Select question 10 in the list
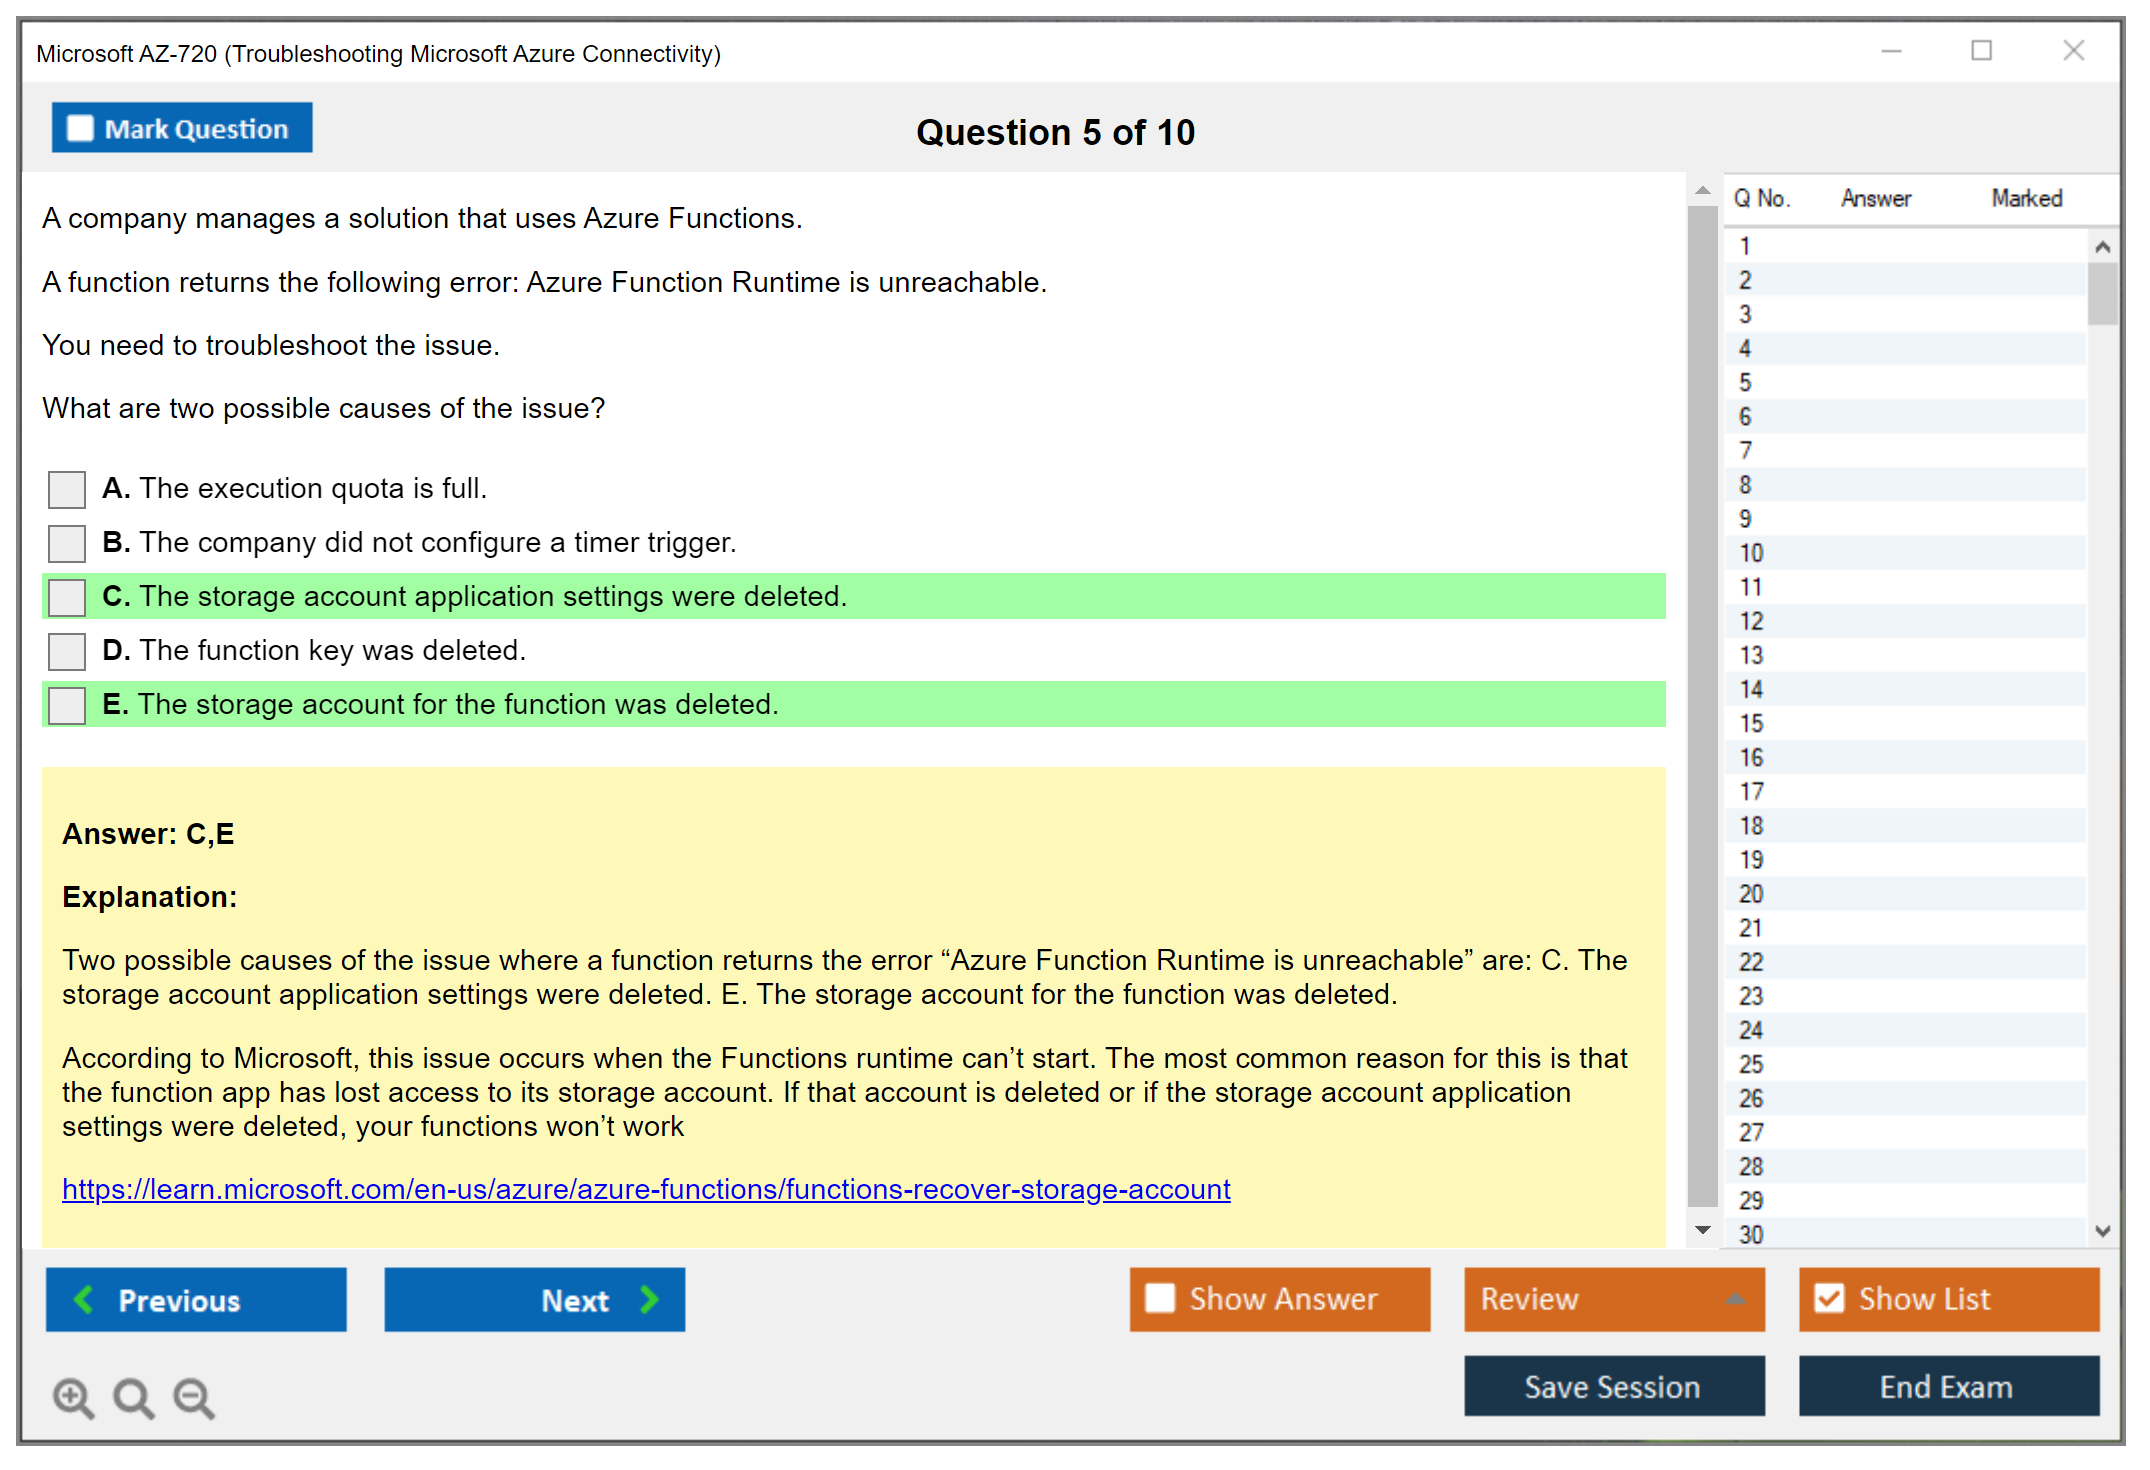The height and width of the screenshot is (1470, 2150). pyautogui.click(x=1751, y=553)
